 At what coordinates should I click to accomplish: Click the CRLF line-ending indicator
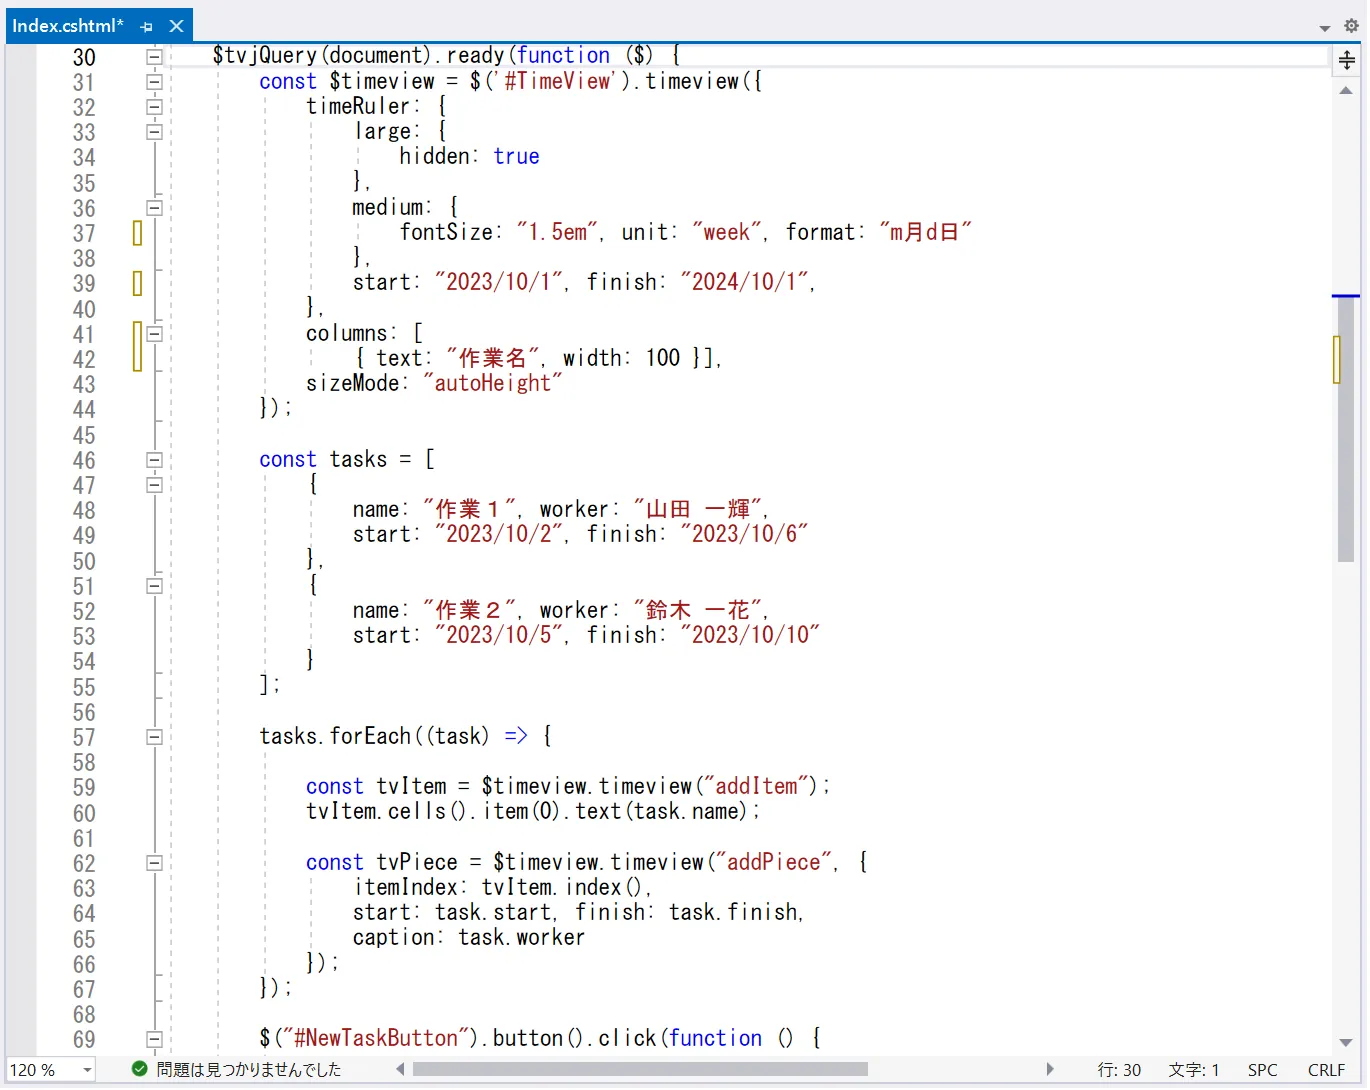click(x=1325, y=1069)
